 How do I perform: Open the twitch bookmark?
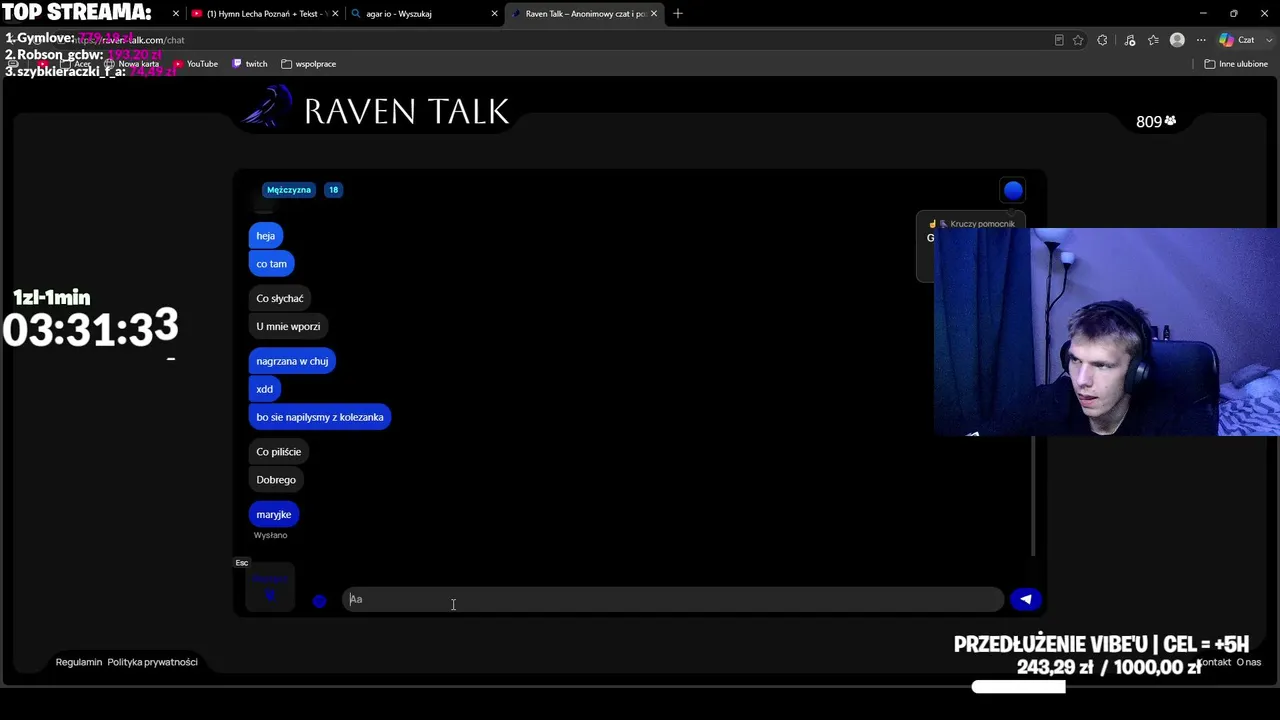coord(250,64)
